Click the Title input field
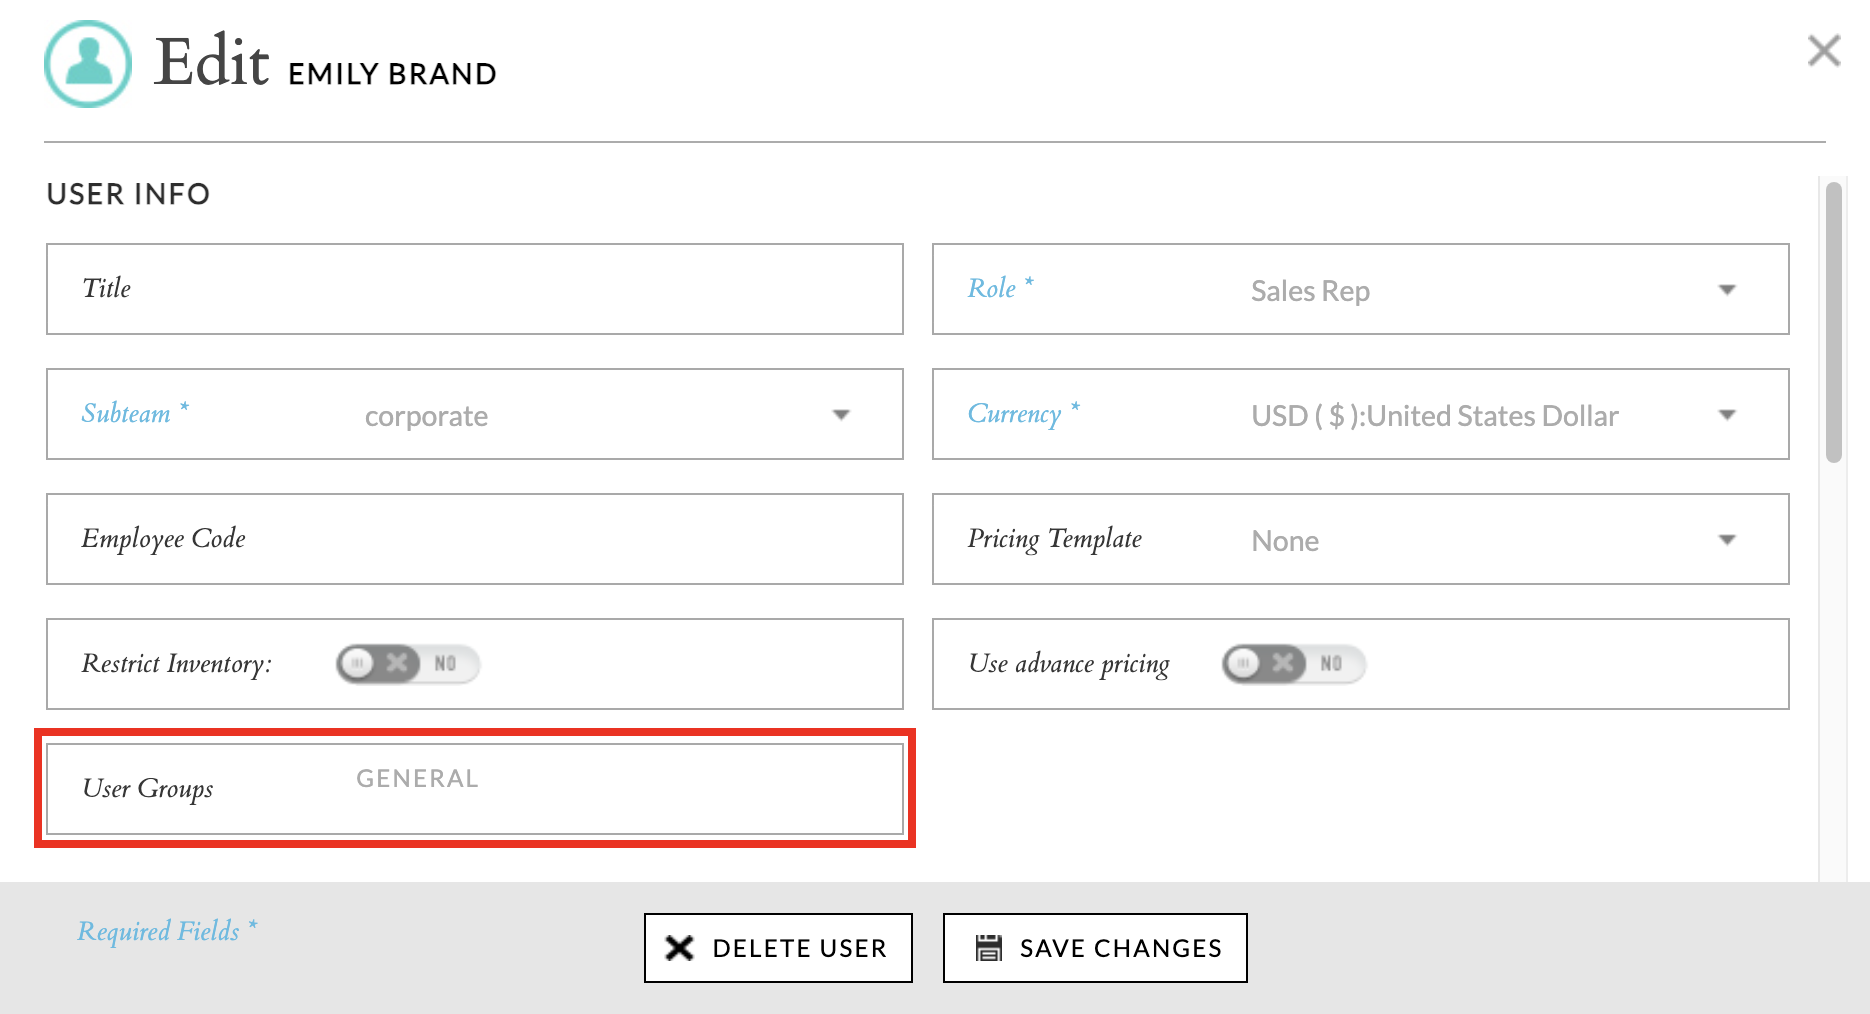Viewport: 1870px width, 1014px height. tap(475, 289)
